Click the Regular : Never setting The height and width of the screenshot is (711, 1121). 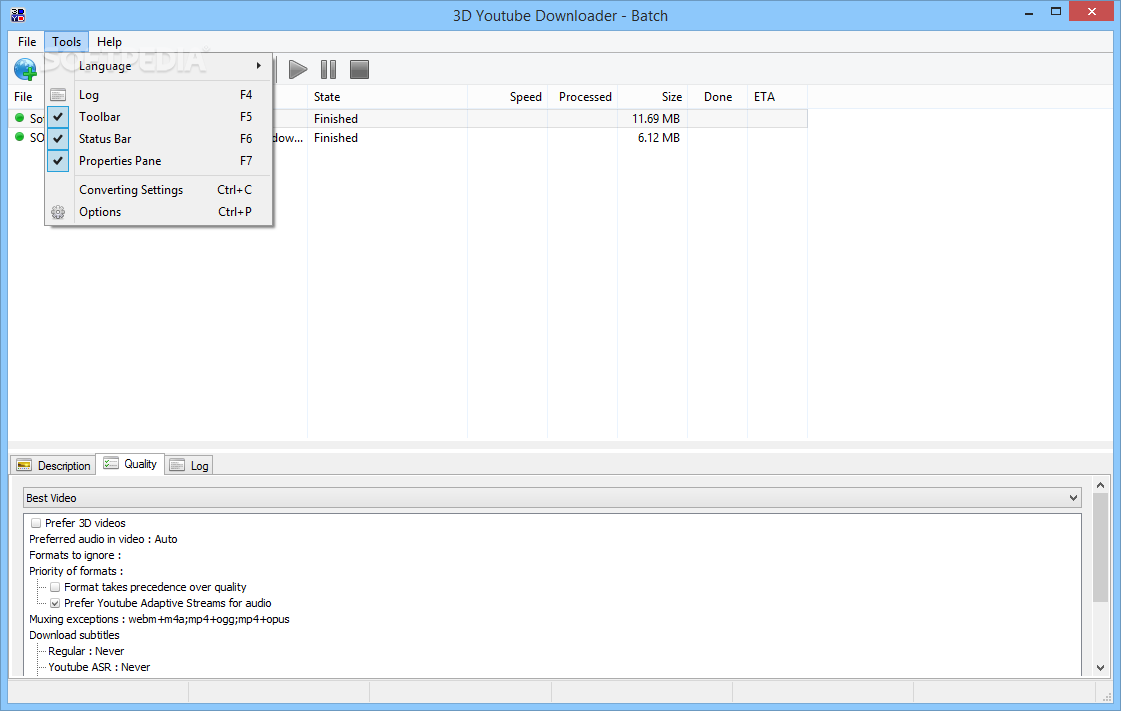[x=86, y=652]
